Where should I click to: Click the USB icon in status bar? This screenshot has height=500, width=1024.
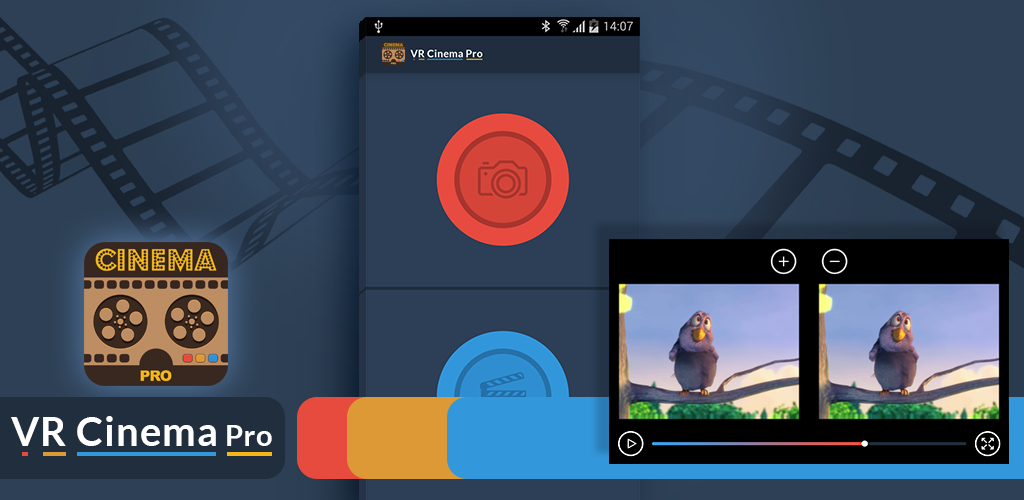(378, 26)
